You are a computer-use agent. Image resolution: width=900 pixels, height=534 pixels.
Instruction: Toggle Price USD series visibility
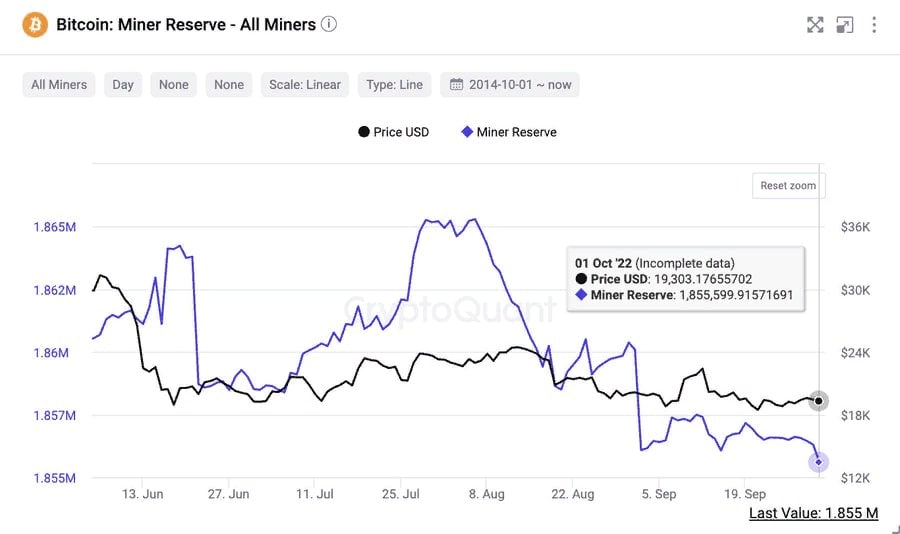393,132
